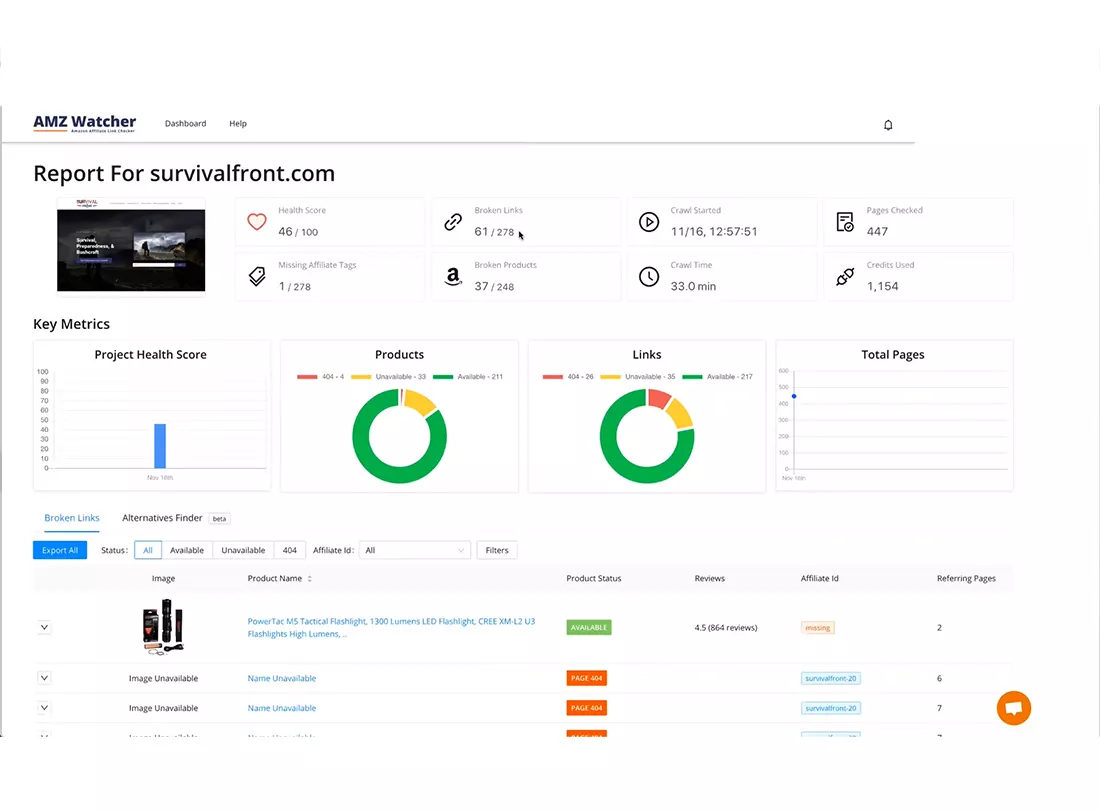1100x810 pixels.
Task: Click the AMZ Watcher logo
Action: [x=85, y=123]
